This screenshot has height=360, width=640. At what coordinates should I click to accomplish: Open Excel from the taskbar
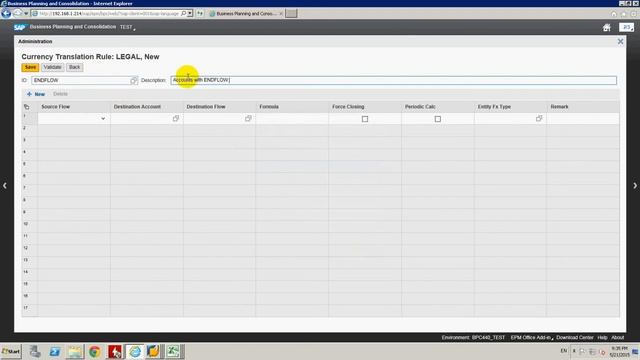tap(173, 351)
